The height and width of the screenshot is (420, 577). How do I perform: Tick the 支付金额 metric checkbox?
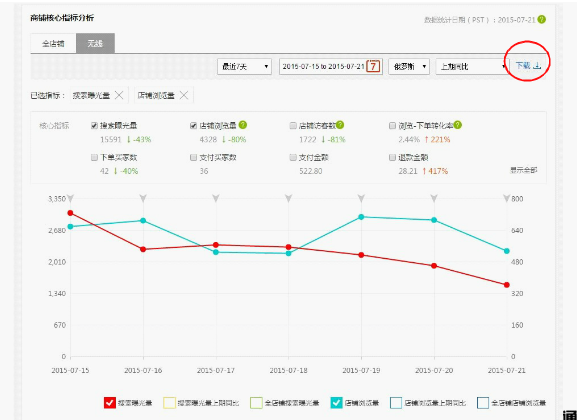tap(293, 158)
